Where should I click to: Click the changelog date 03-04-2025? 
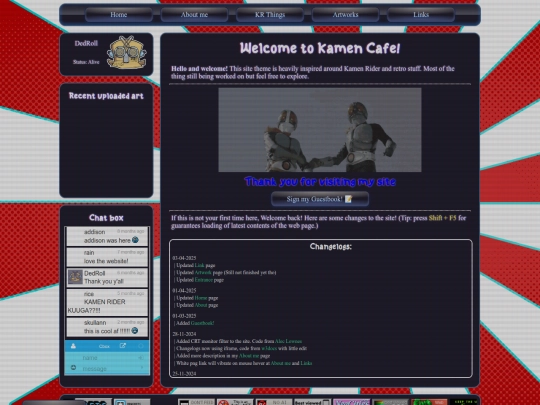184,258
